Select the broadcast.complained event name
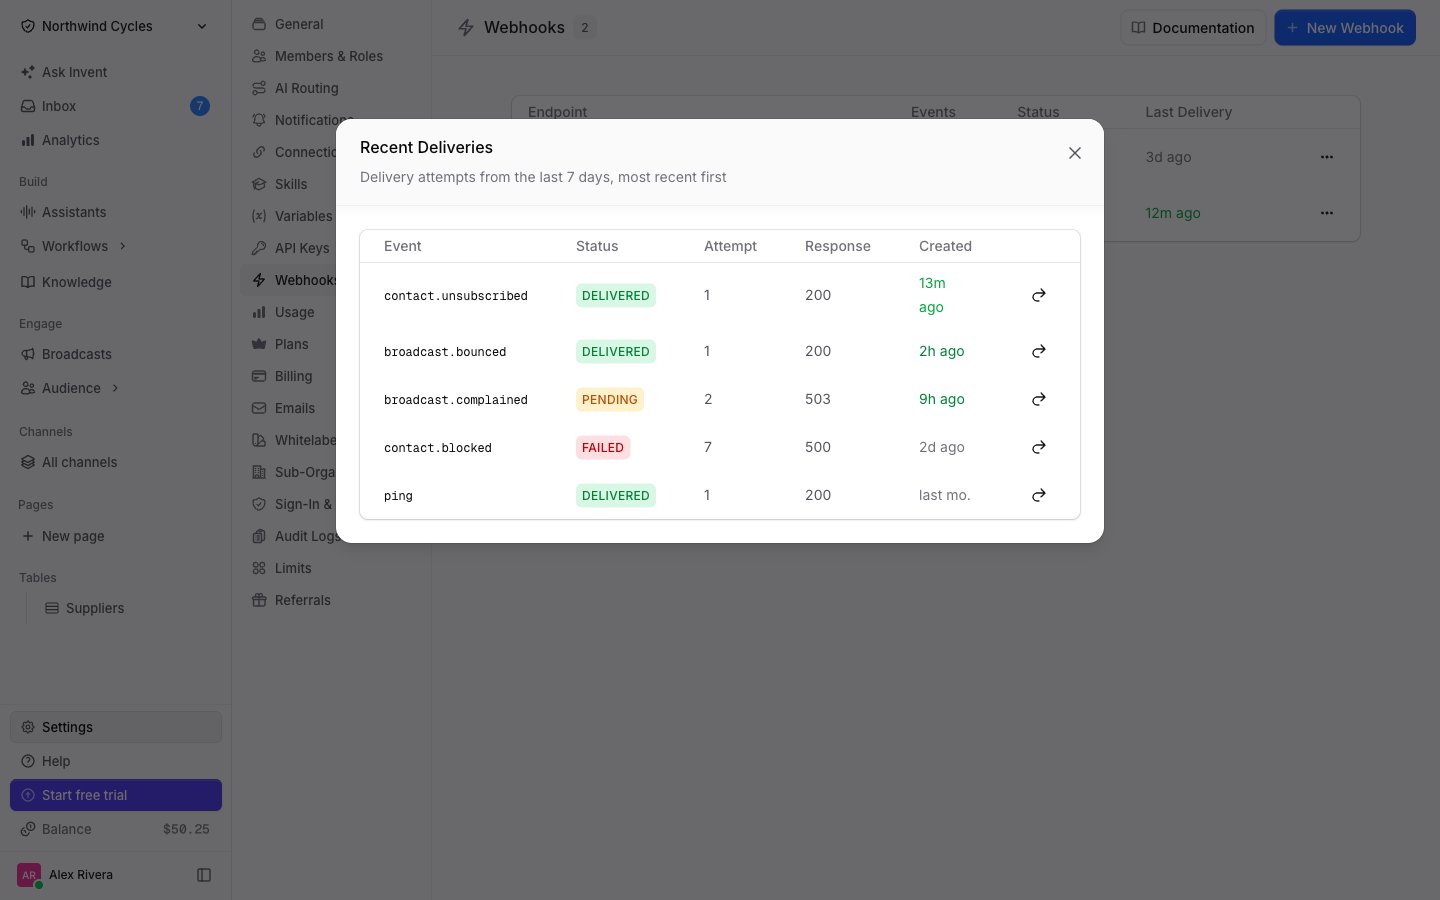Image resolution: width=1440 pixels, height=900 pixels. (x=456, y=400)
